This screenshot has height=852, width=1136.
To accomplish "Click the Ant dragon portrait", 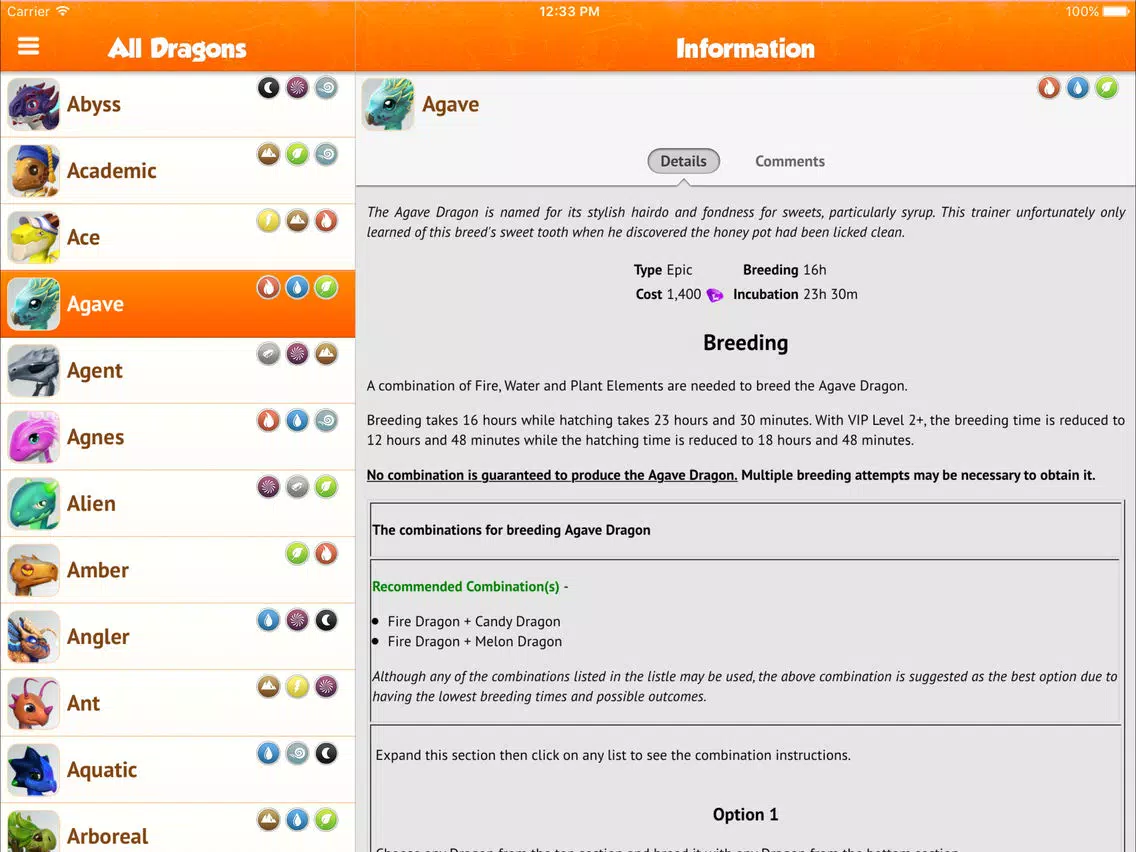I will (33, 704).
